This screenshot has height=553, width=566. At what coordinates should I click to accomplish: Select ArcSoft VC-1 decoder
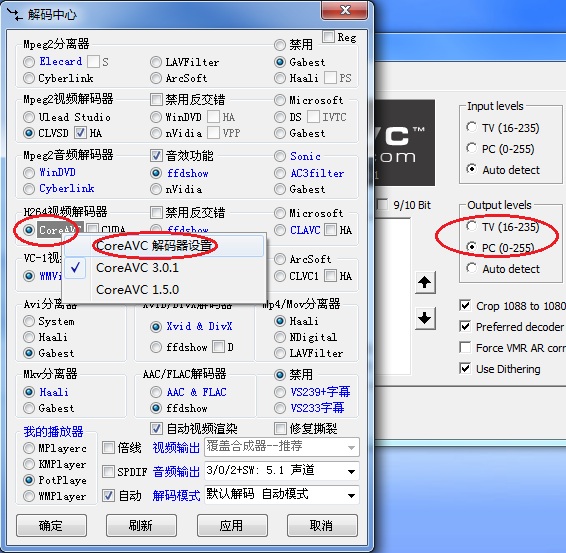click(280, 259)
